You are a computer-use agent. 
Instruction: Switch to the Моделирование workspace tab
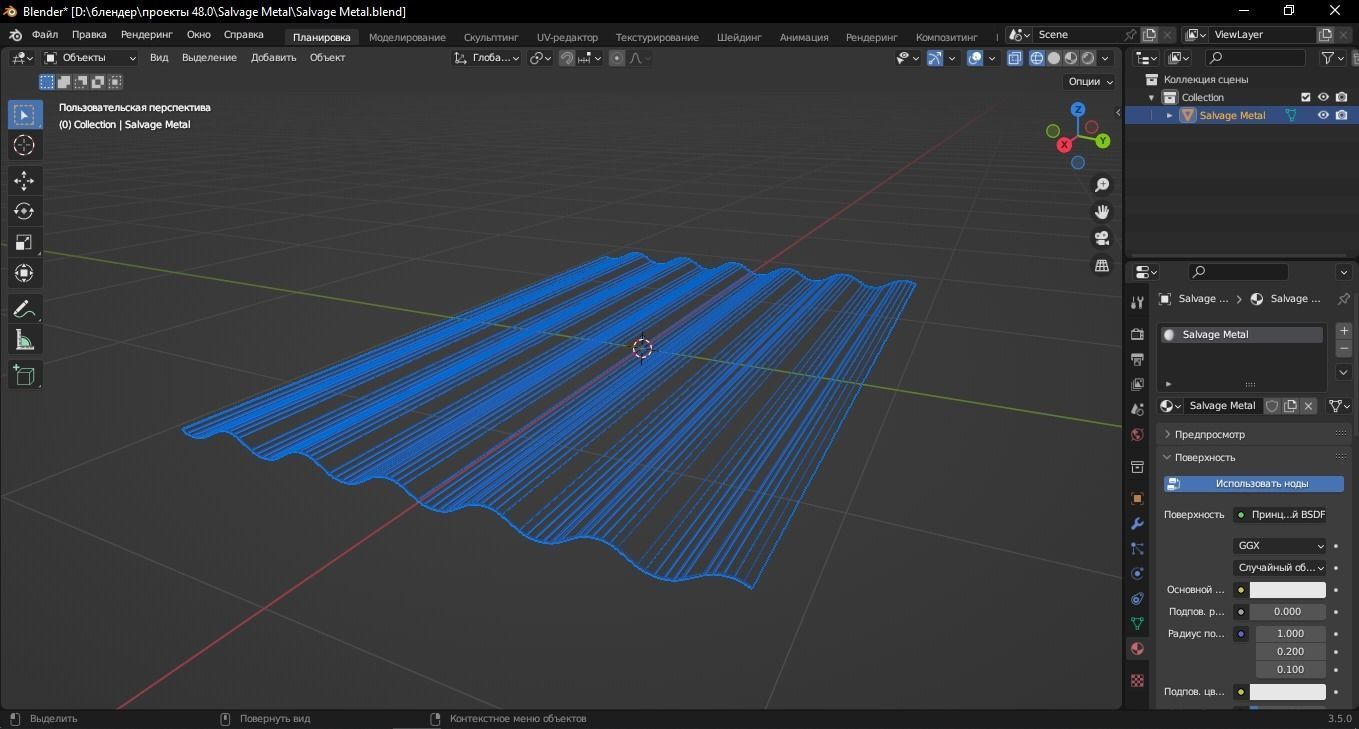click(x=407, y=37)
